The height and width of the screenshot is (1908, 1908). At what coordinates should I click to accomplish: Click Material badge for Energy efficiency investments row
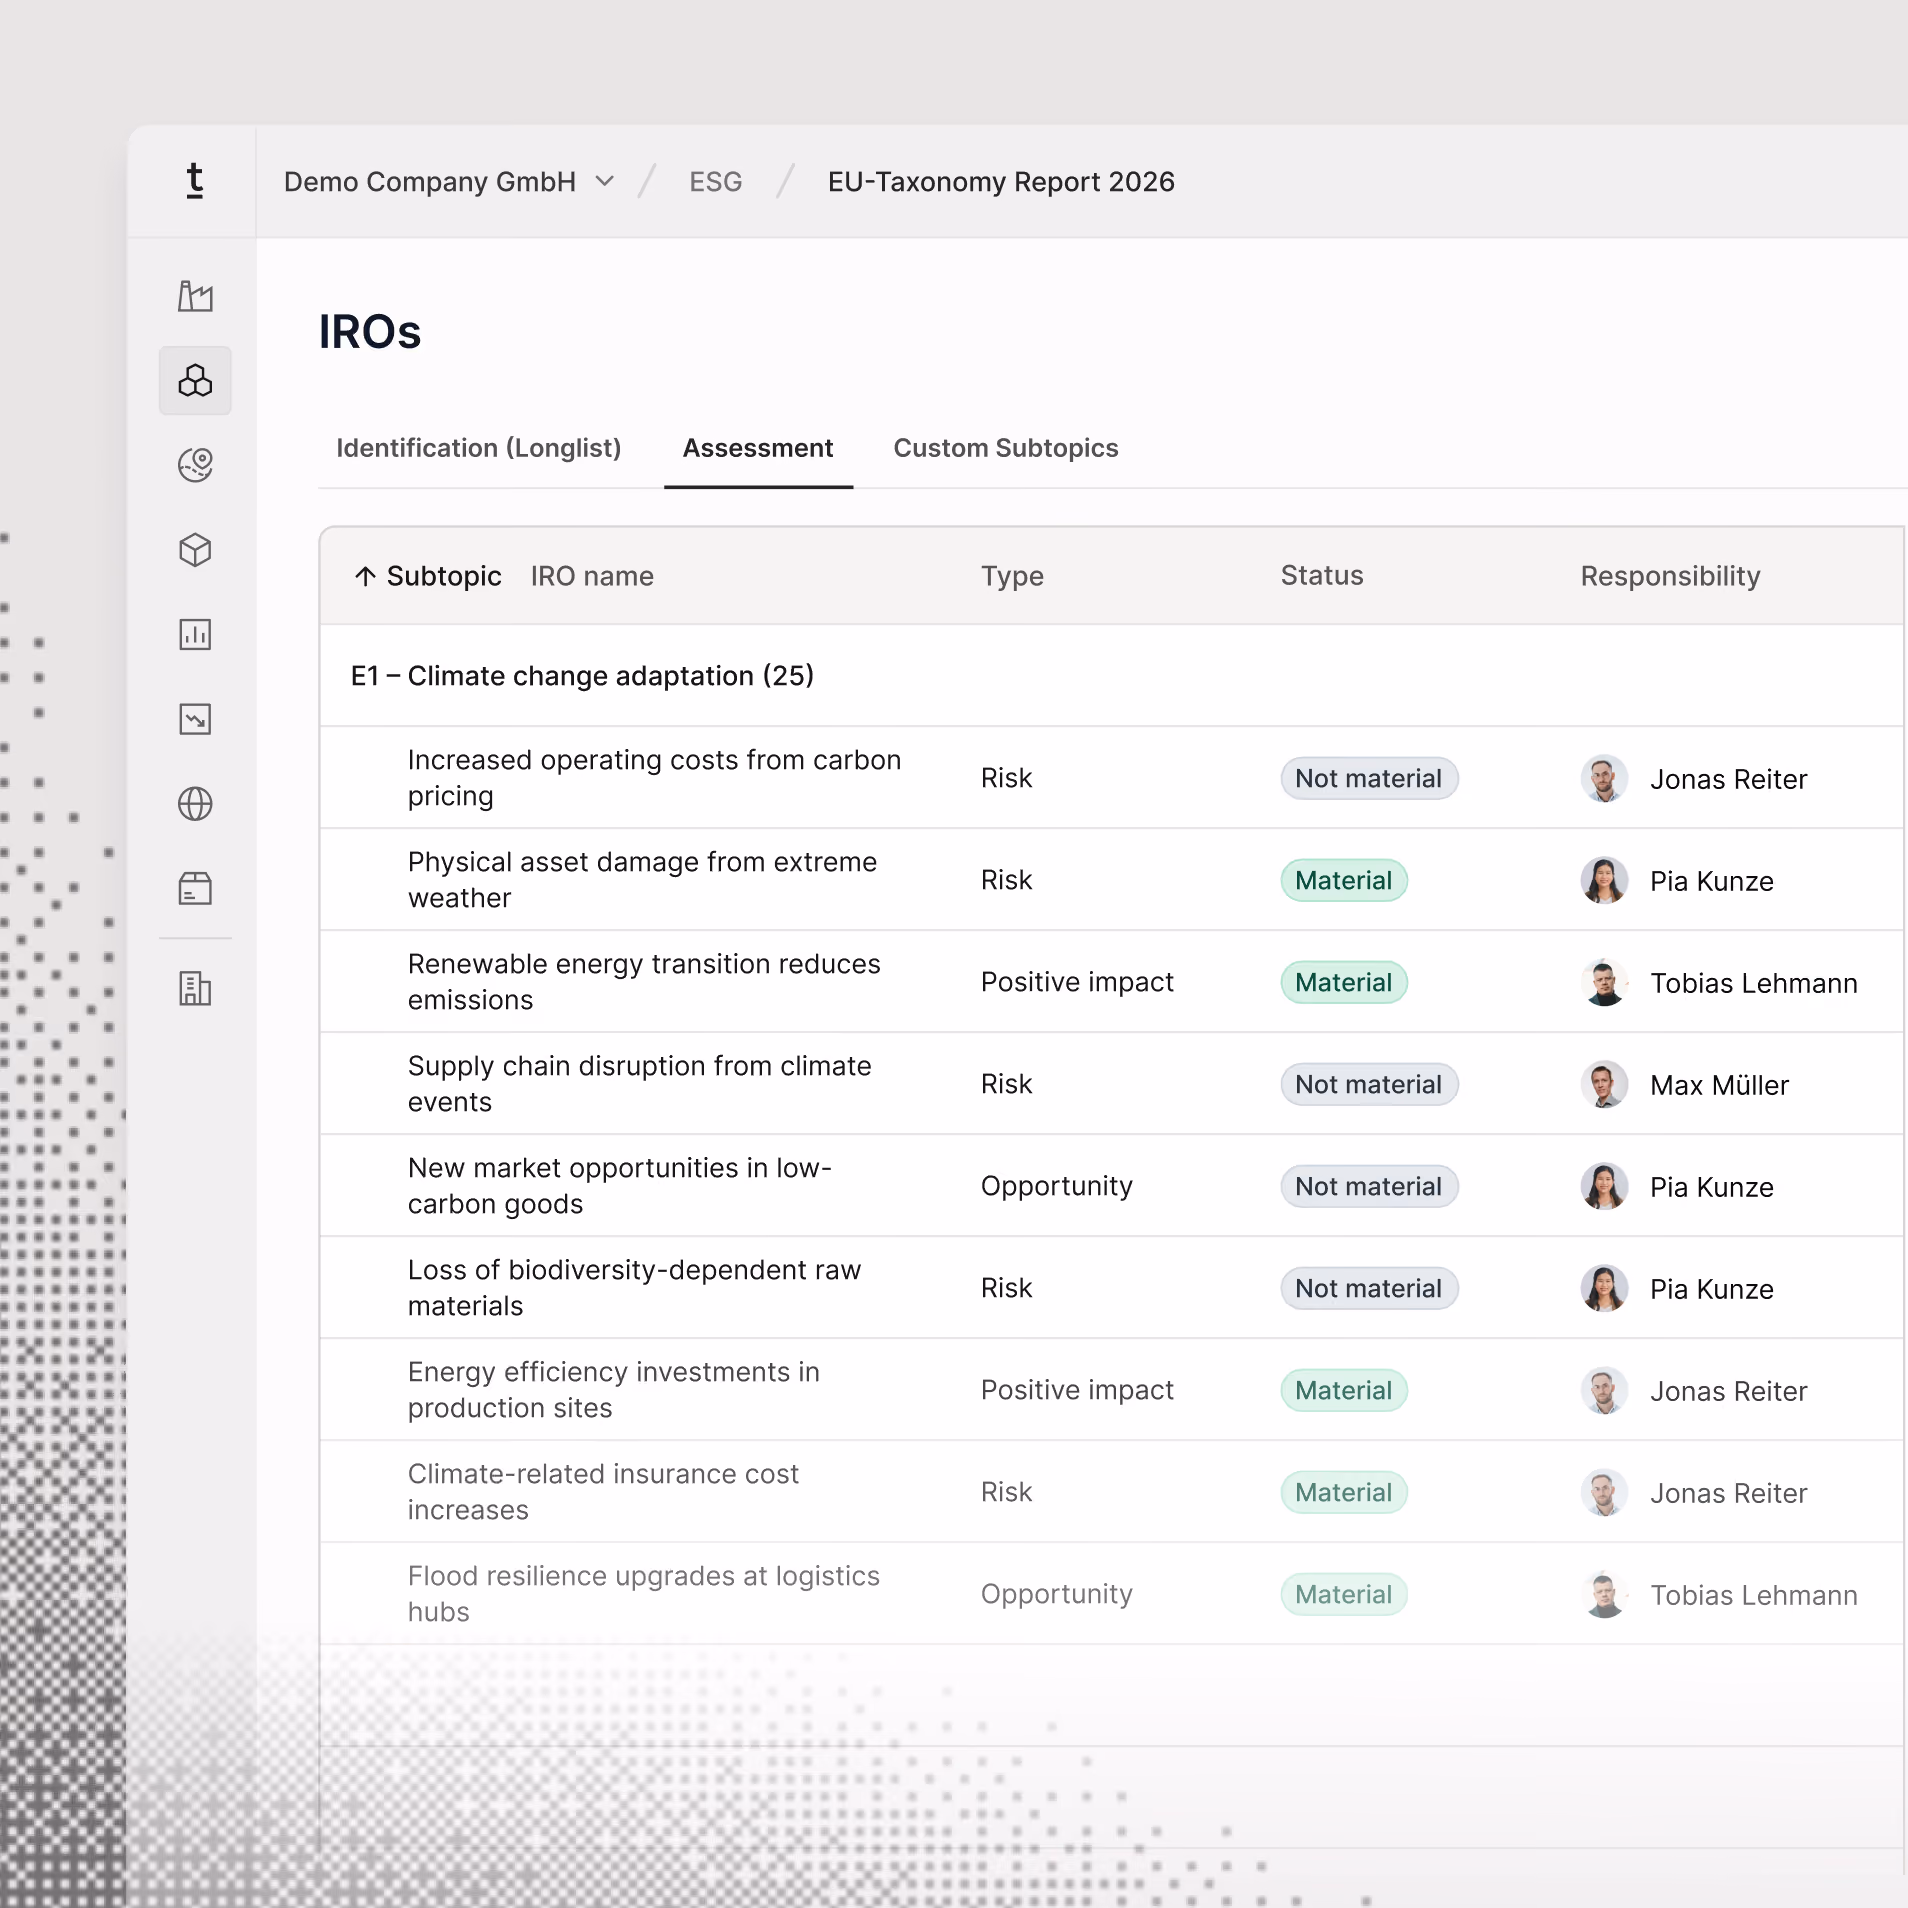1343,1390
